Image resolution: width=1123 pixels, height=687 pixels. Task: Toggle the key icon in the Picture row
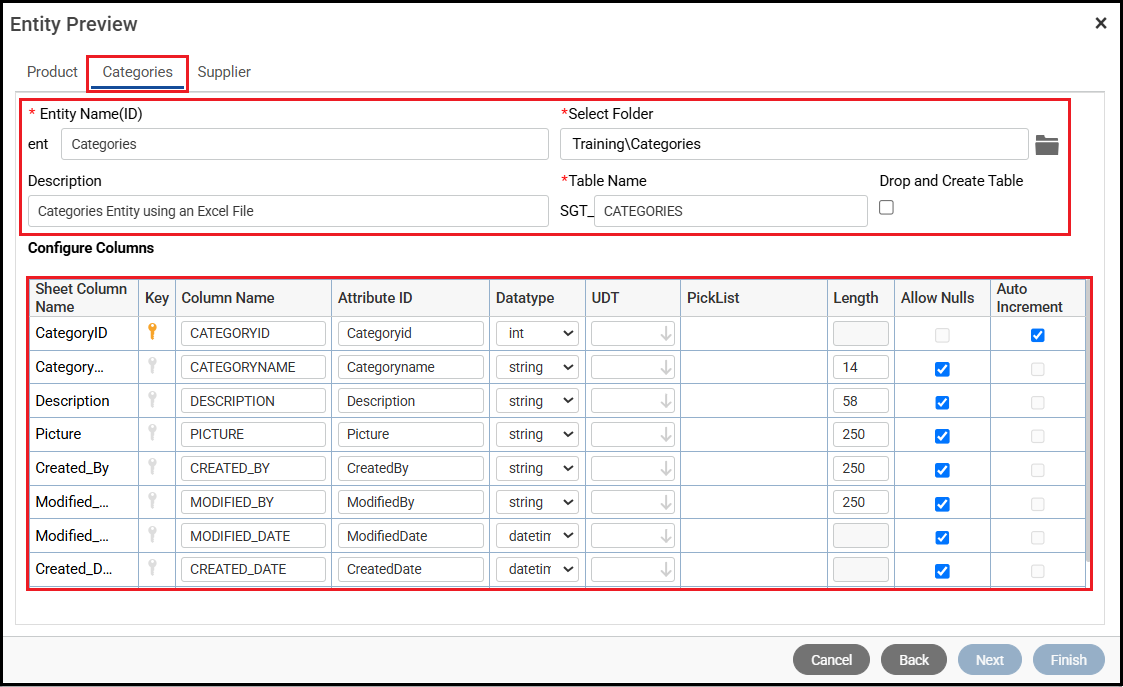point(152,432)
